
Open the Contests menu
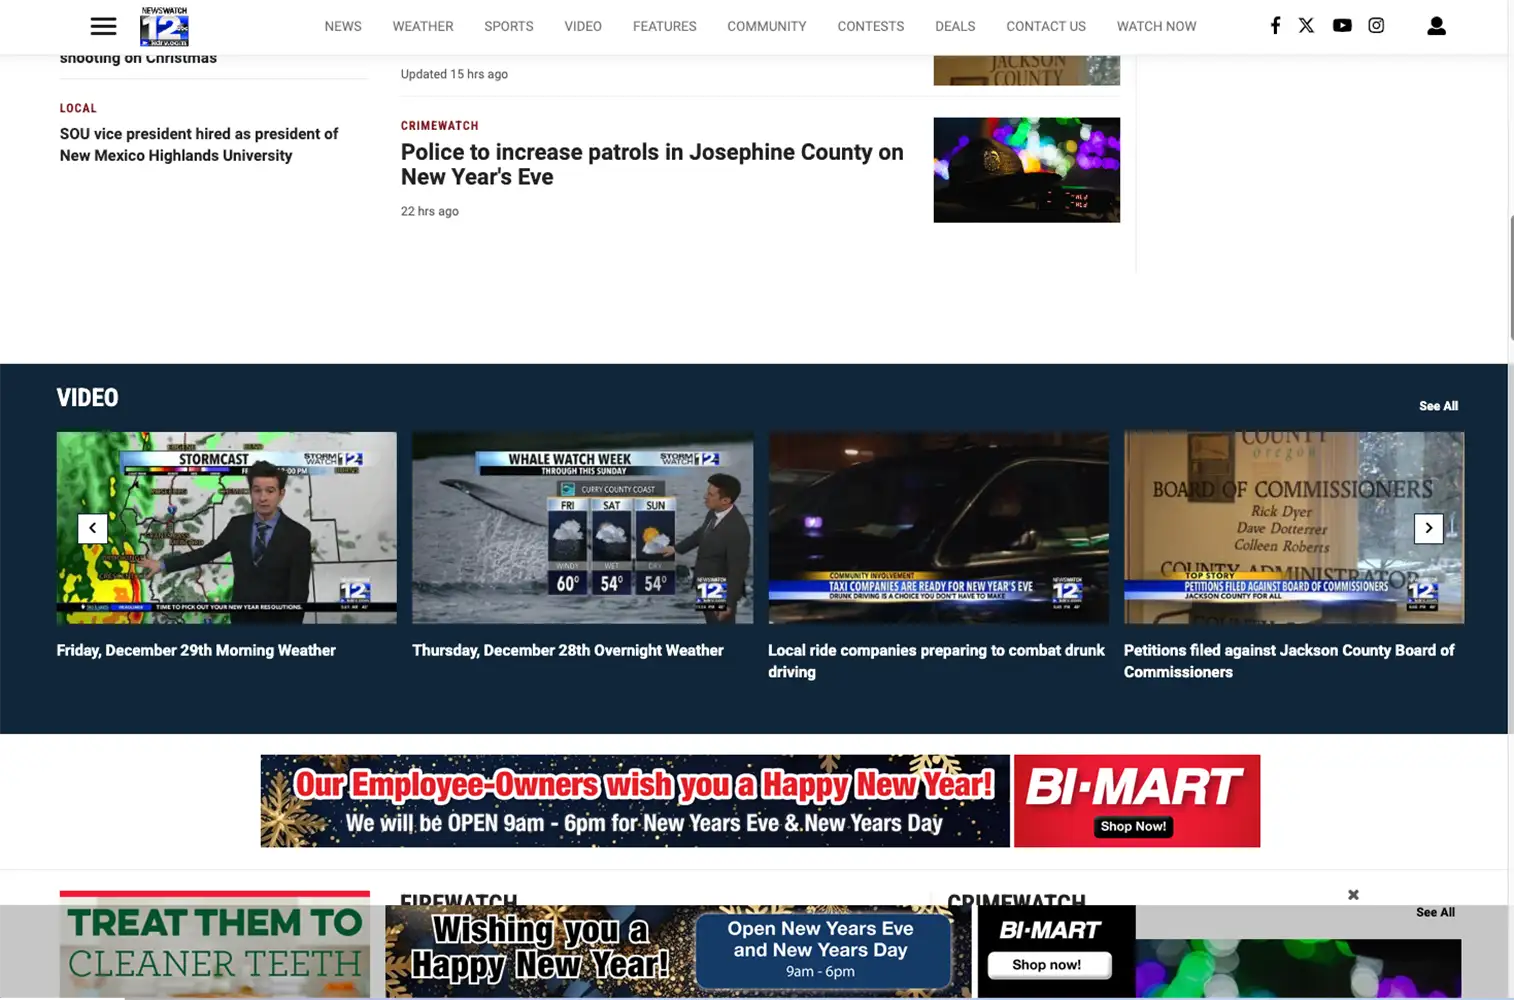[x=871, y=26]
